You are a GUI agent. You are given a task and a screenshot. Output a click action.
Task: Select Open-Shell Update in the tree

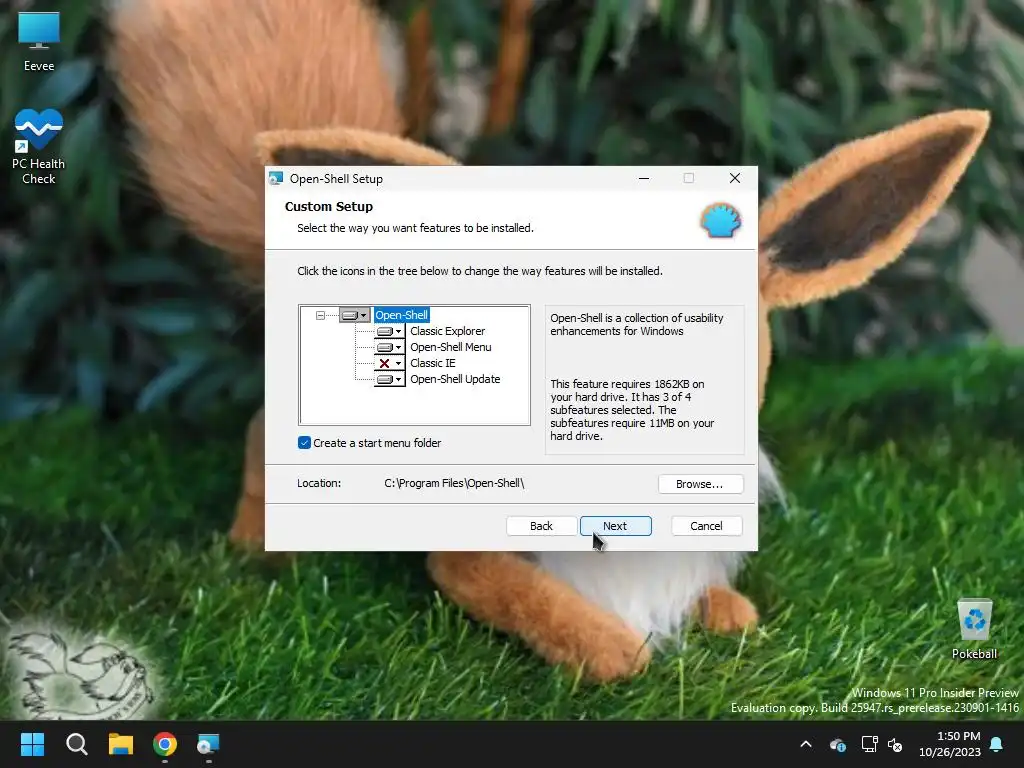455,379
